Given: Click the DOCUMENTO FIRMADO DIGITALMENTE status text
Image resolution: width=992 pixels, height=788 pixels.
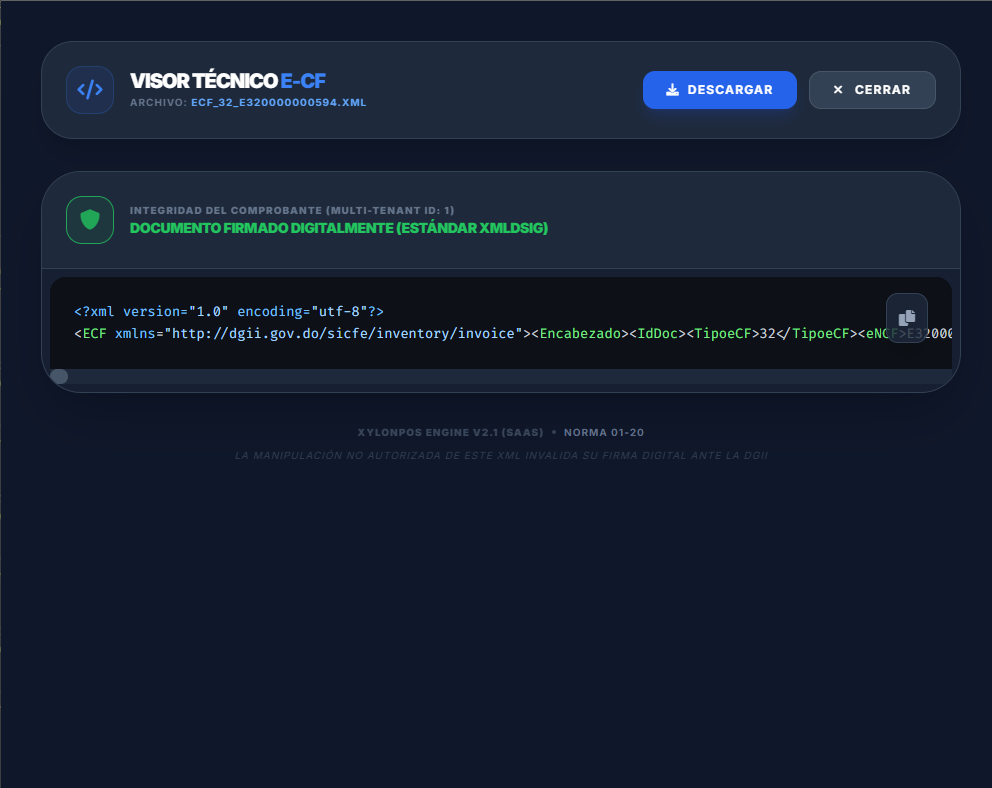Looking at the screenshot, I should tap(338, 228).
